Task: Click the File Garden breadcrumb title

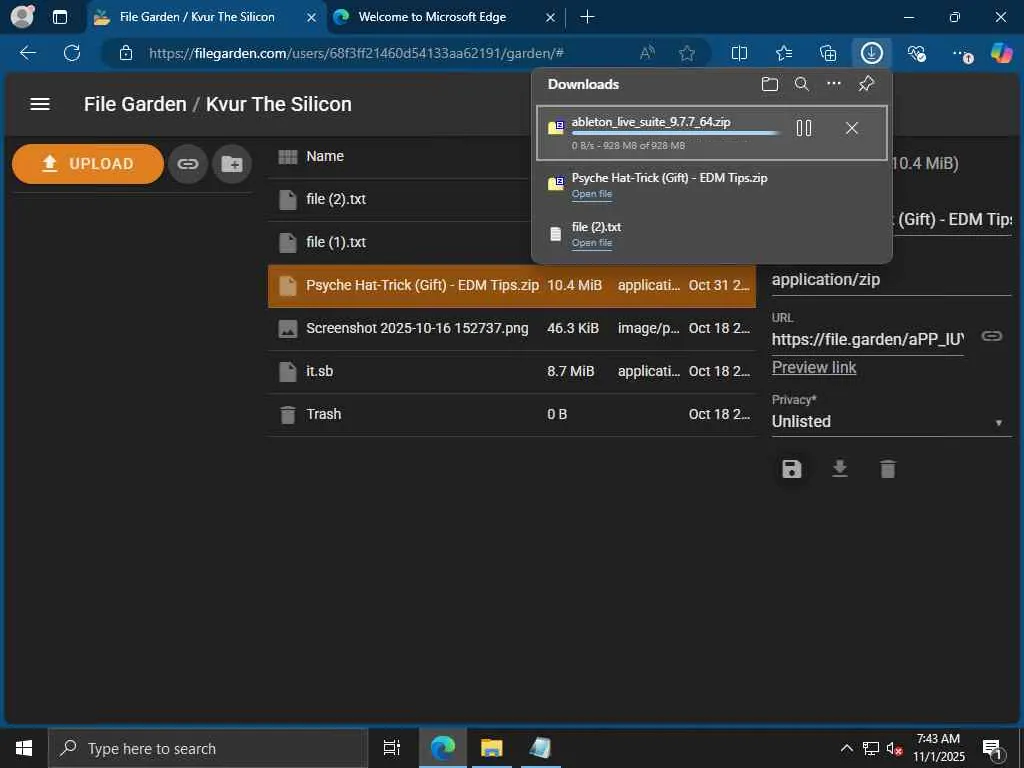Action: 135,104
